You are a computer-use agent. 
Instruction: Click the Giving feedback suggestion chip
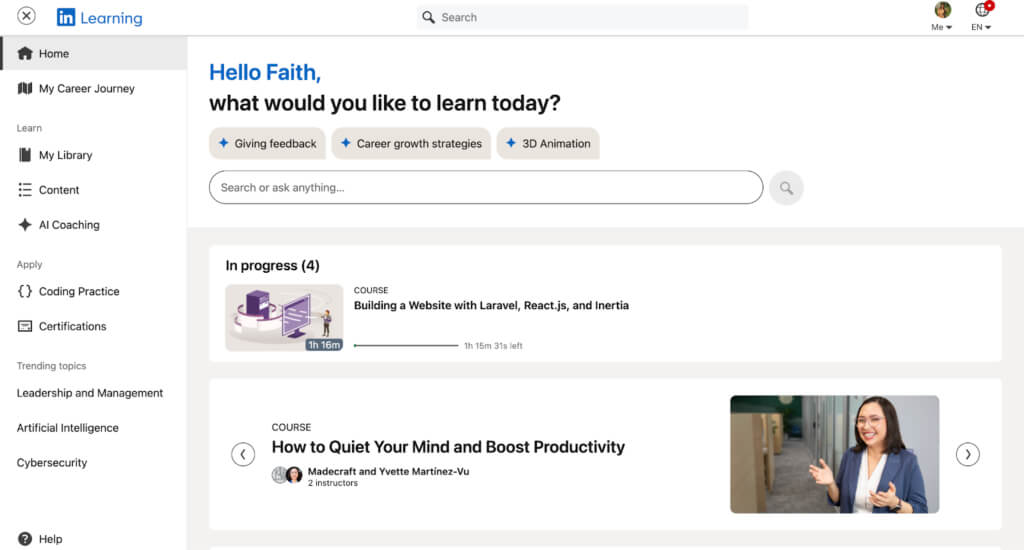[x=267, y=143]
